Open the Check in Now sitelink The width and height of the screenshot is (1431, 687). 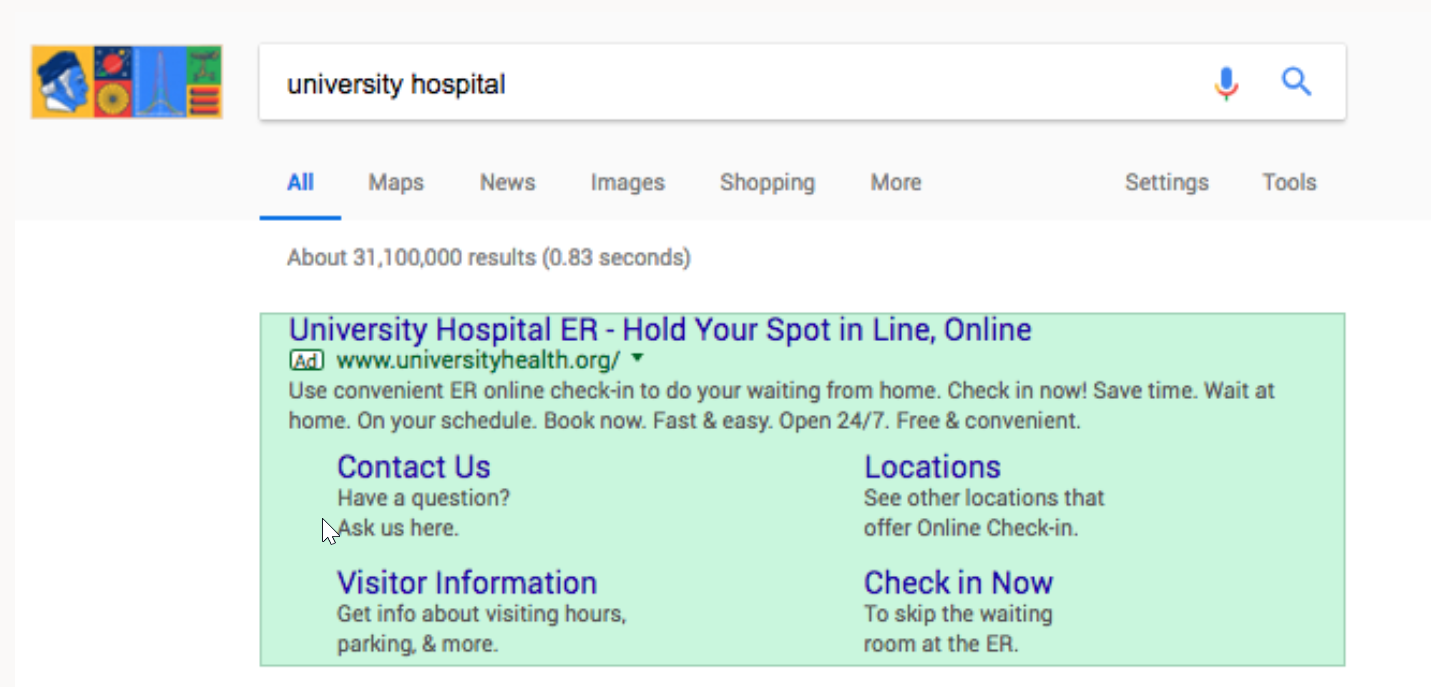958,582
